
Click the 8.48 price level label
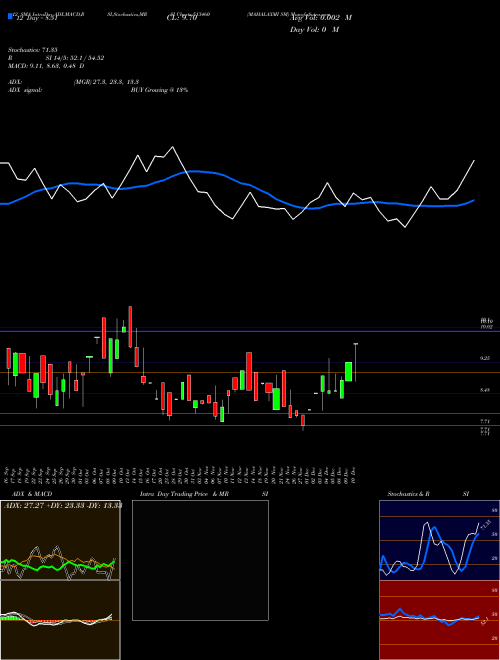(486, 390)
